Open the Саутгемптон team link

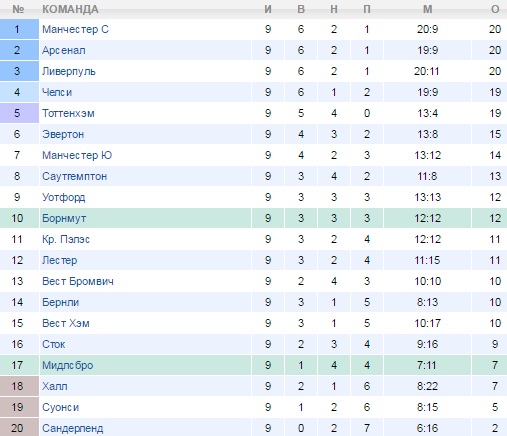click(74, 176)
